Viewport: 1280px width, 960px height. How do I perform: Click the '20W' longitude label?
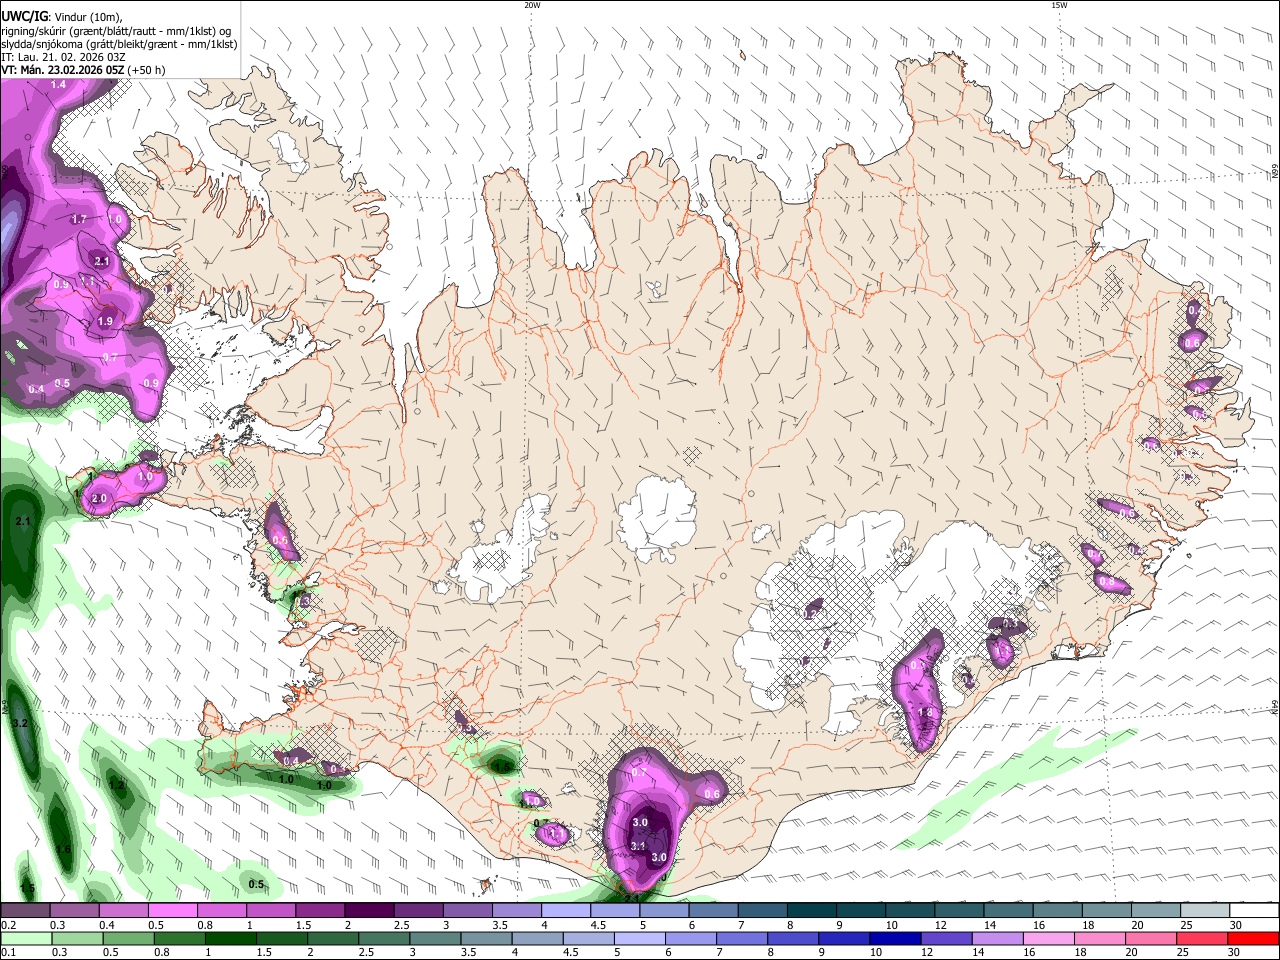[x=532, y=5]
